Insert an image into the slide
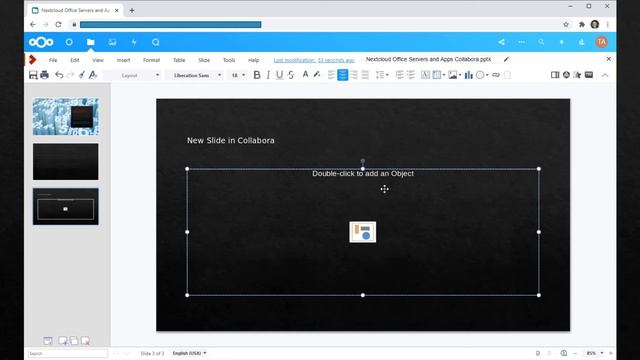Viewport: 640px width, 360px height. point(452,75)
